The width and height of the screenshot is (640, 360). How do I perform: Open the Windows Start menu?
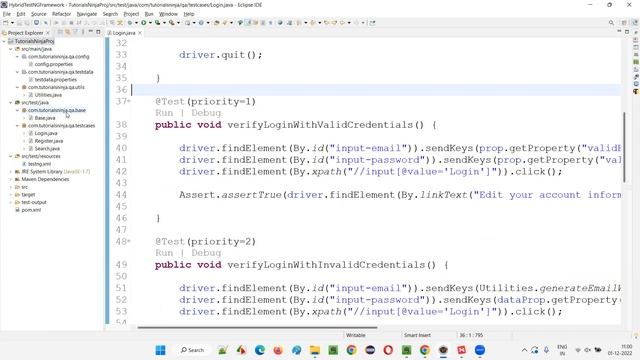[161, 350]
